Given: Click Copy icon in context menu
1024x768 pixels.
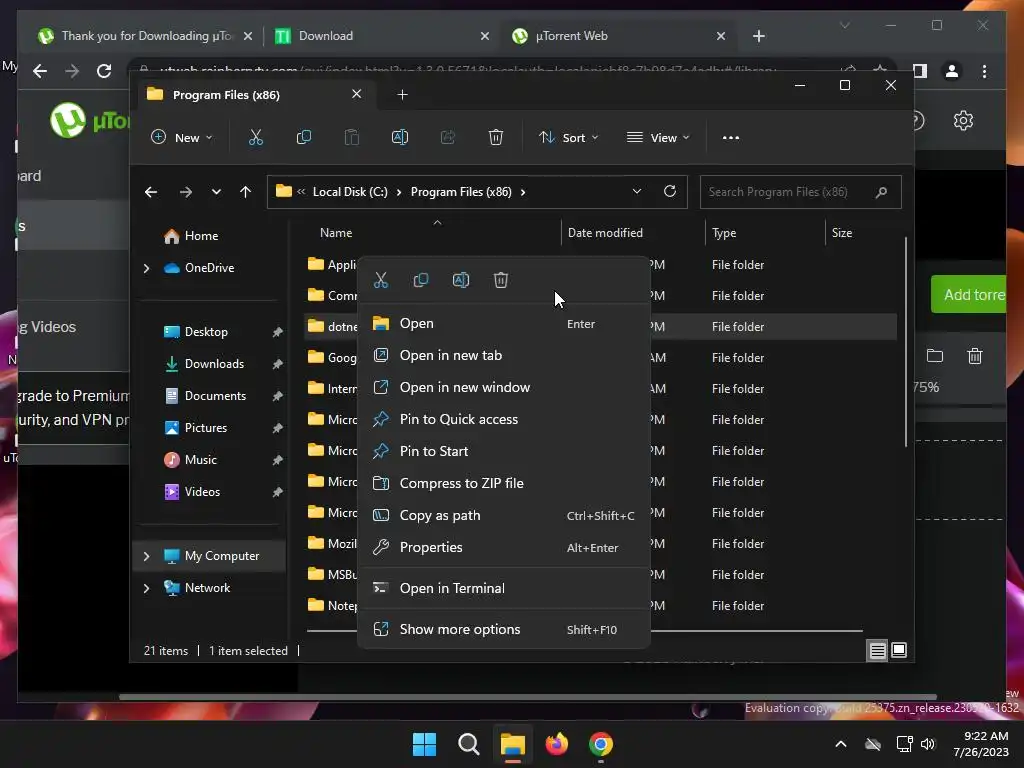Looking at the screenshot, I should (x=421, y=280).
